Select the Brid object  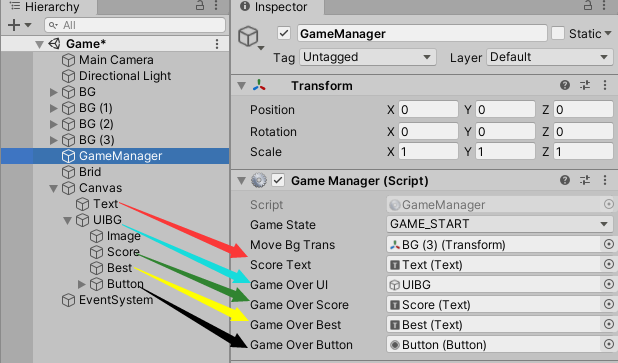pos(90,172)
